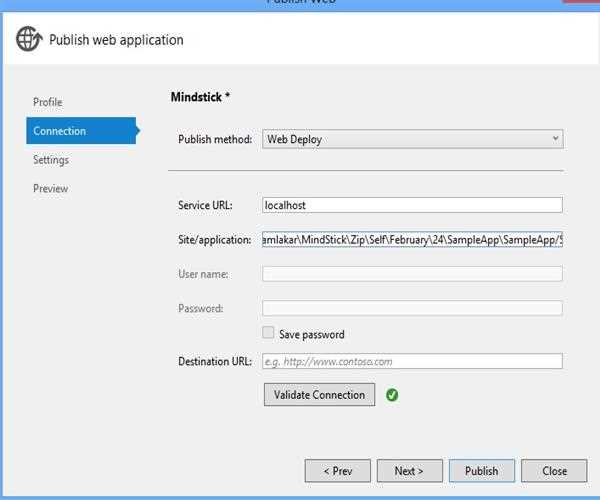The image size is (600, 500).
Task: Enable the Save password checkbox
Action: pyautogui.click(x=268, y=334)
